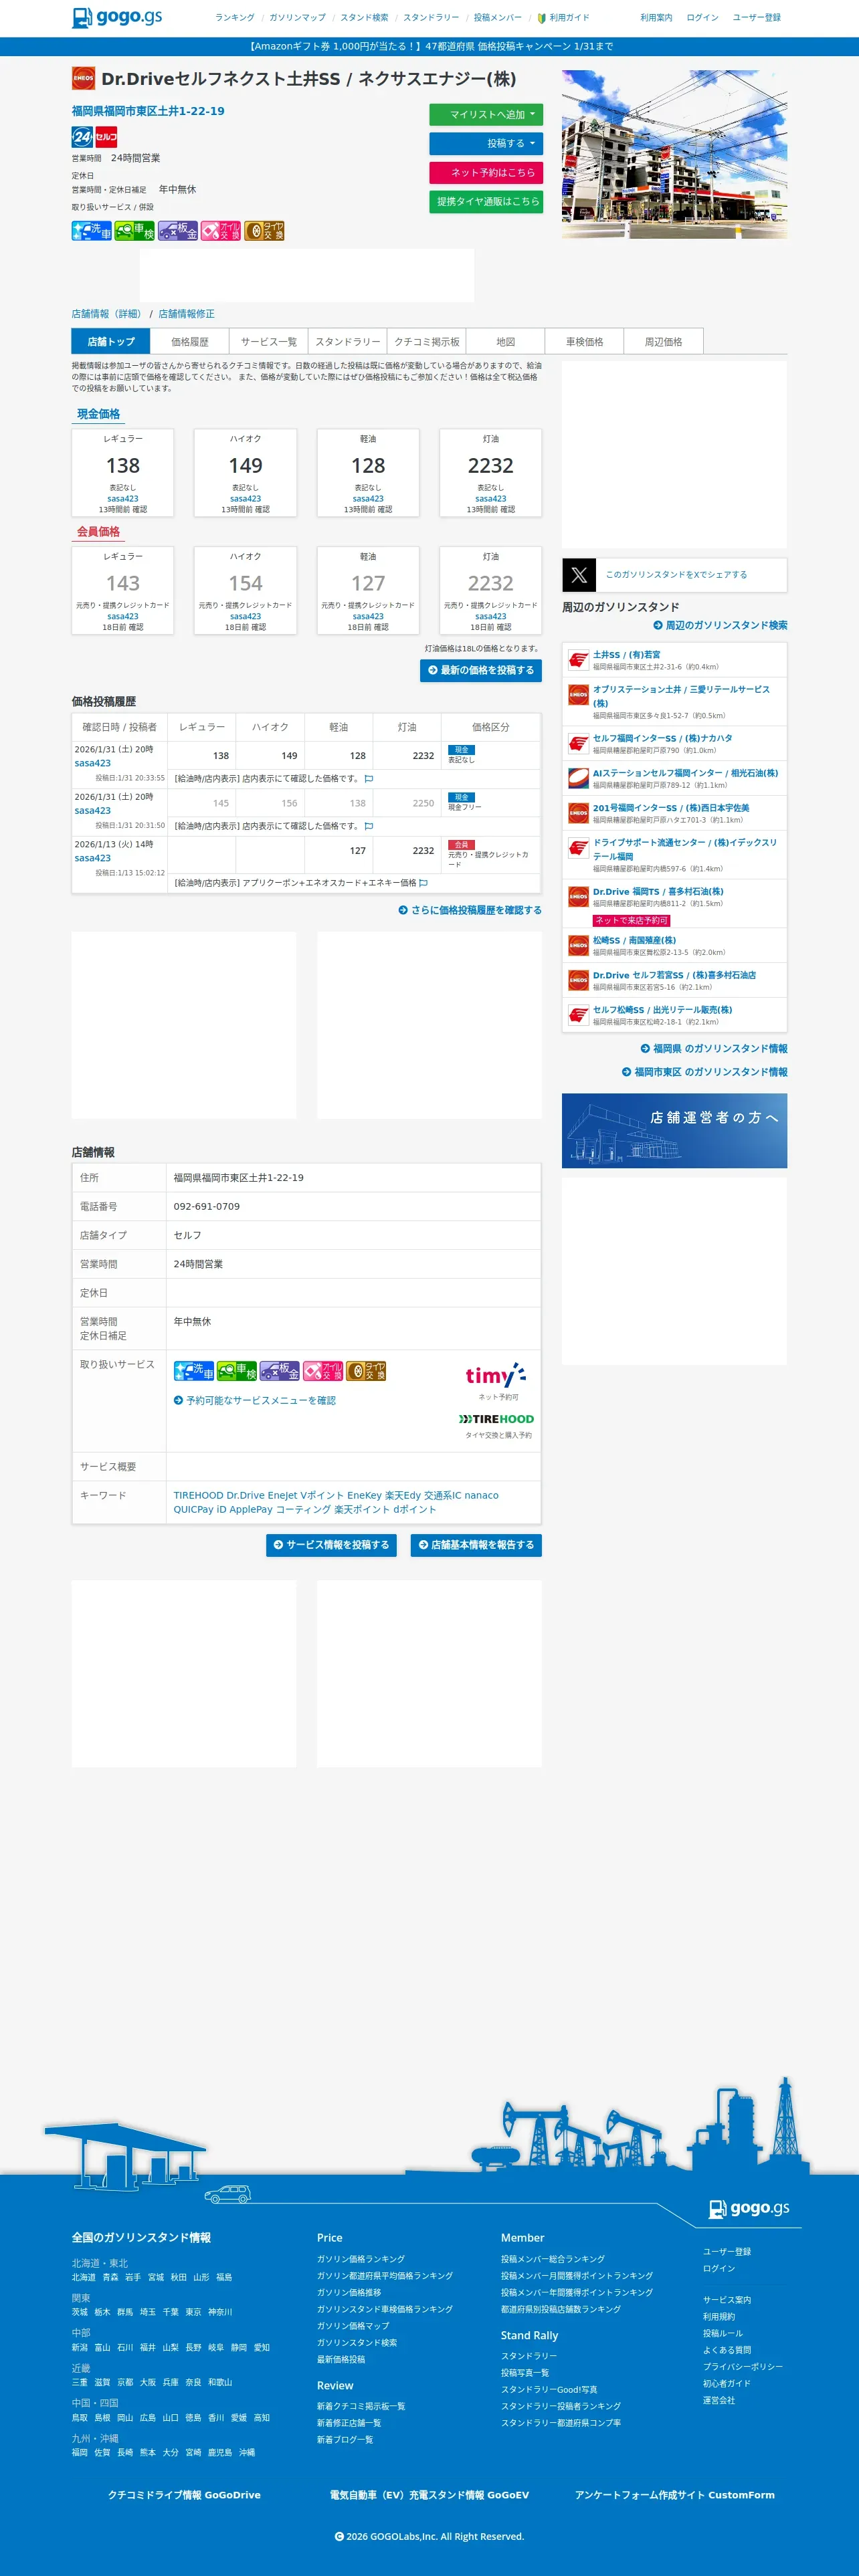Click オイル交換 icon in store info table

click(323, 1370)
